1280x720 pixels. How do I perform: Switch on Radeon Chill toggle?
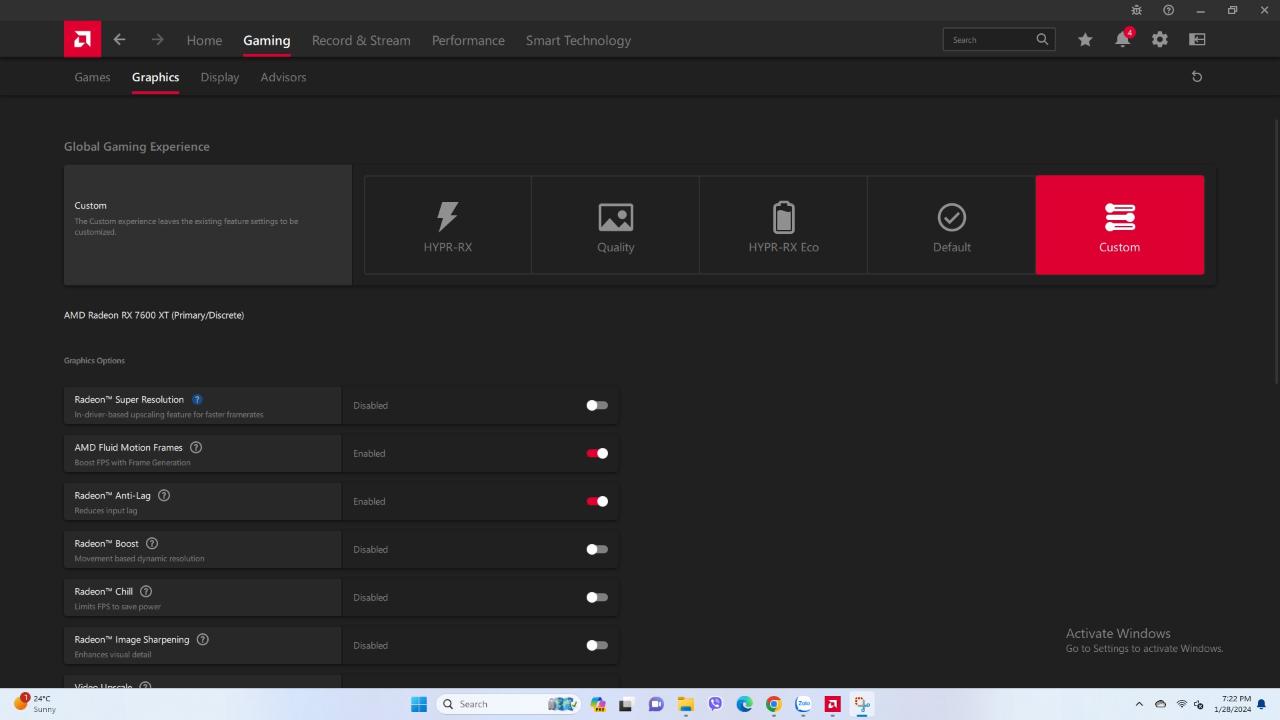[597, 597]
